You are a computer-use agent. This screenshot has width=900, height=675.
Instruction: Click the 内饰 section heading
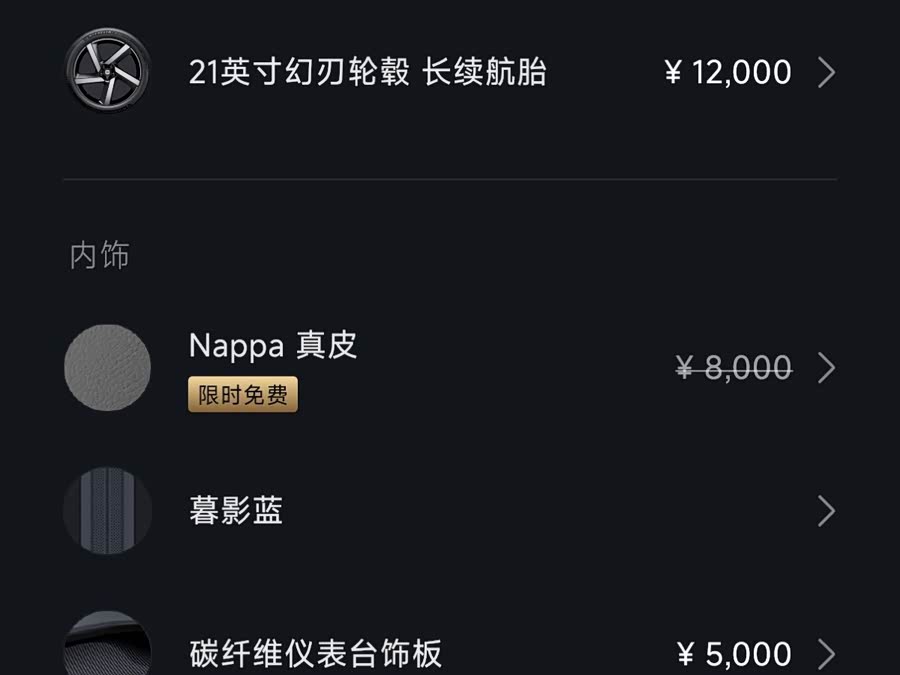point(99,255)
